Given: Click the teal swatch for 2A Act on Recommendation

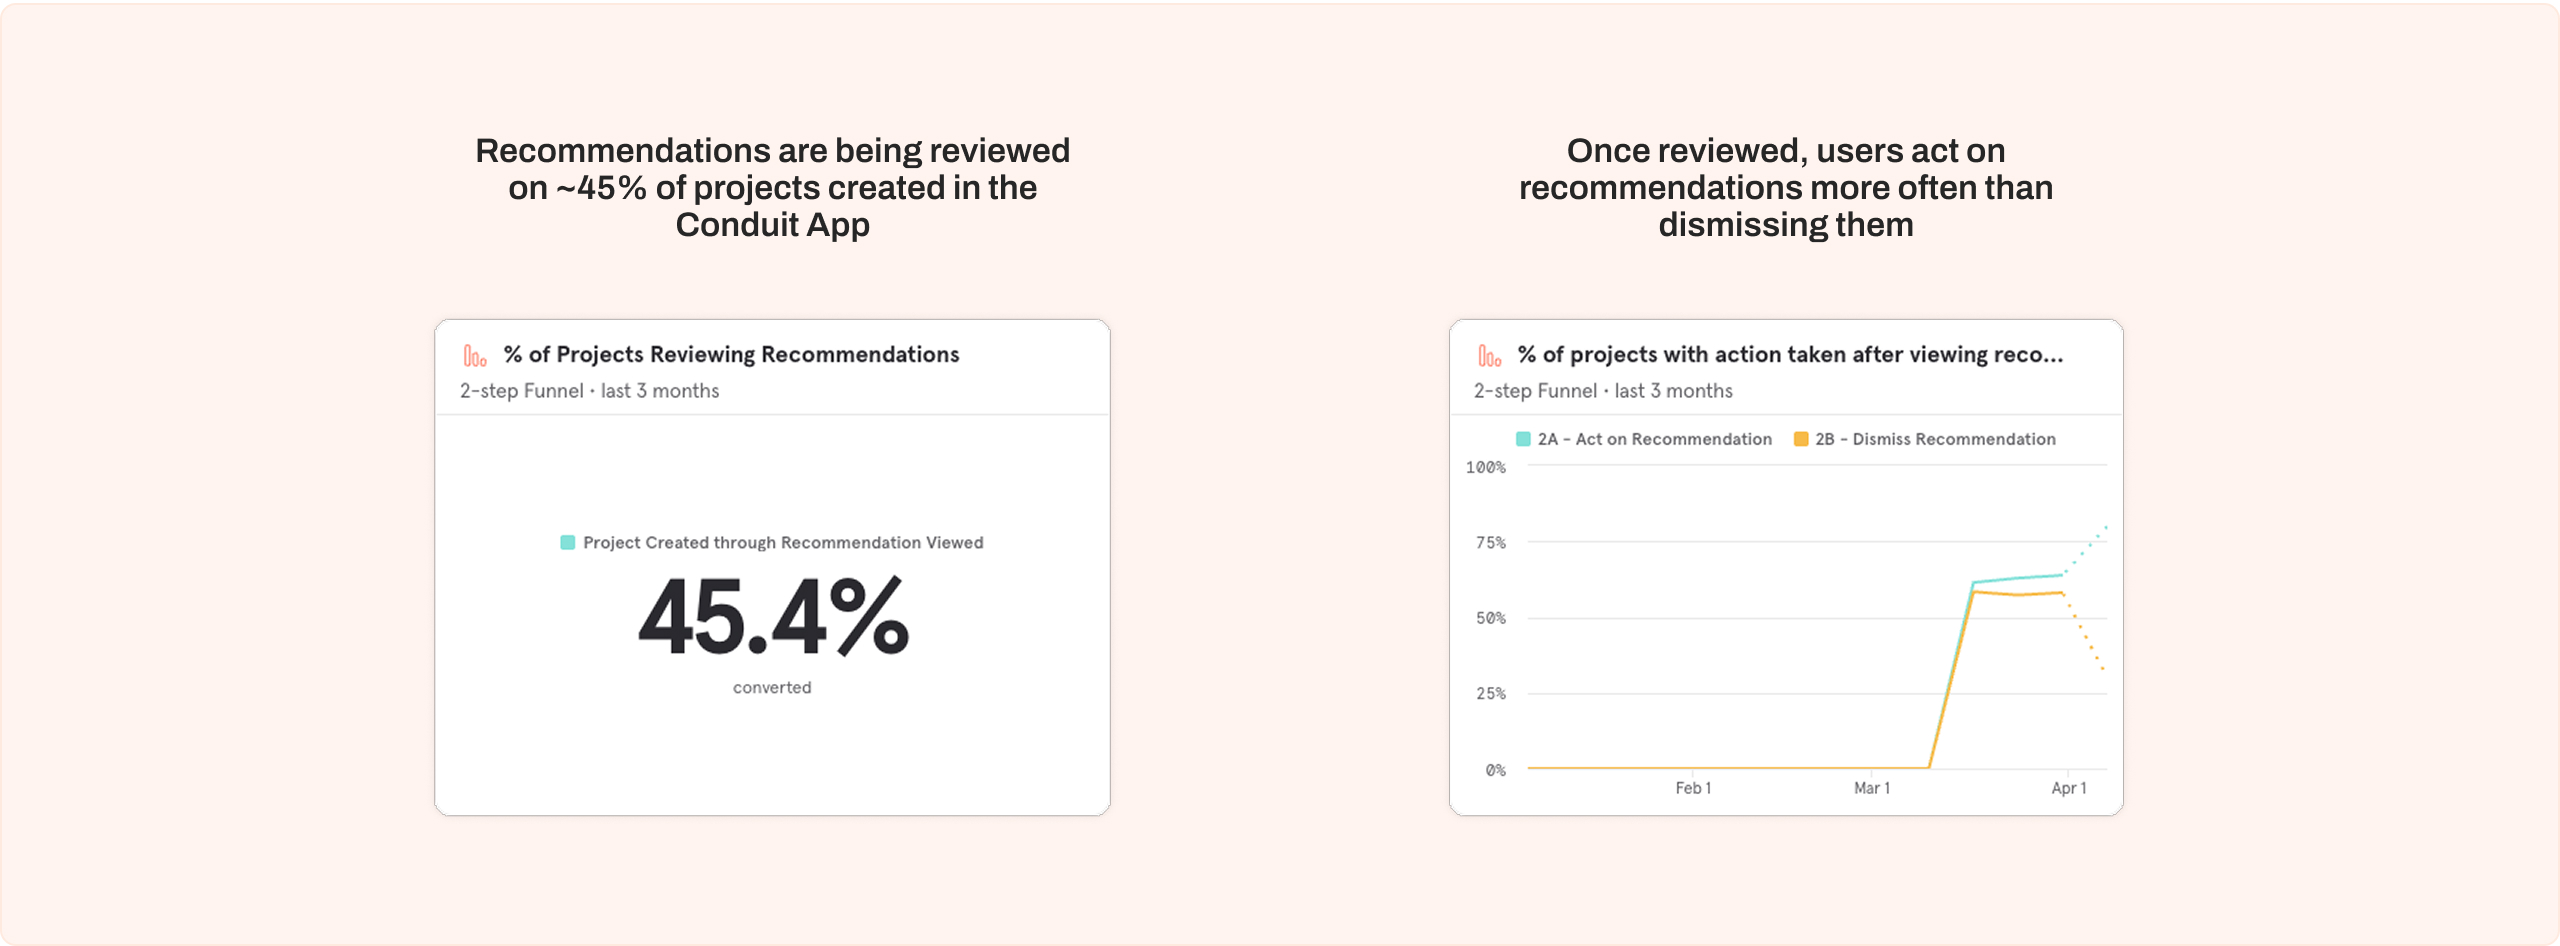Looking at the screenshot, I should pos(1523,439).
